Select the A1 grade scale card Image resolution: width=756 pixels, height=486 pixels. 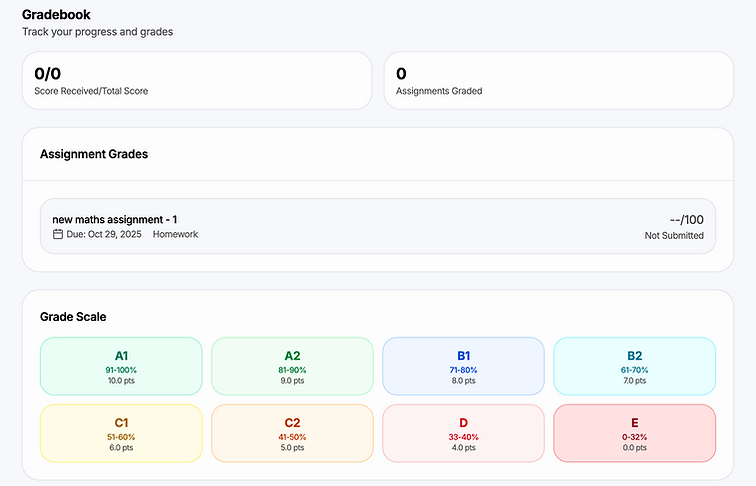pyautogui.click(x=121, y=366)
